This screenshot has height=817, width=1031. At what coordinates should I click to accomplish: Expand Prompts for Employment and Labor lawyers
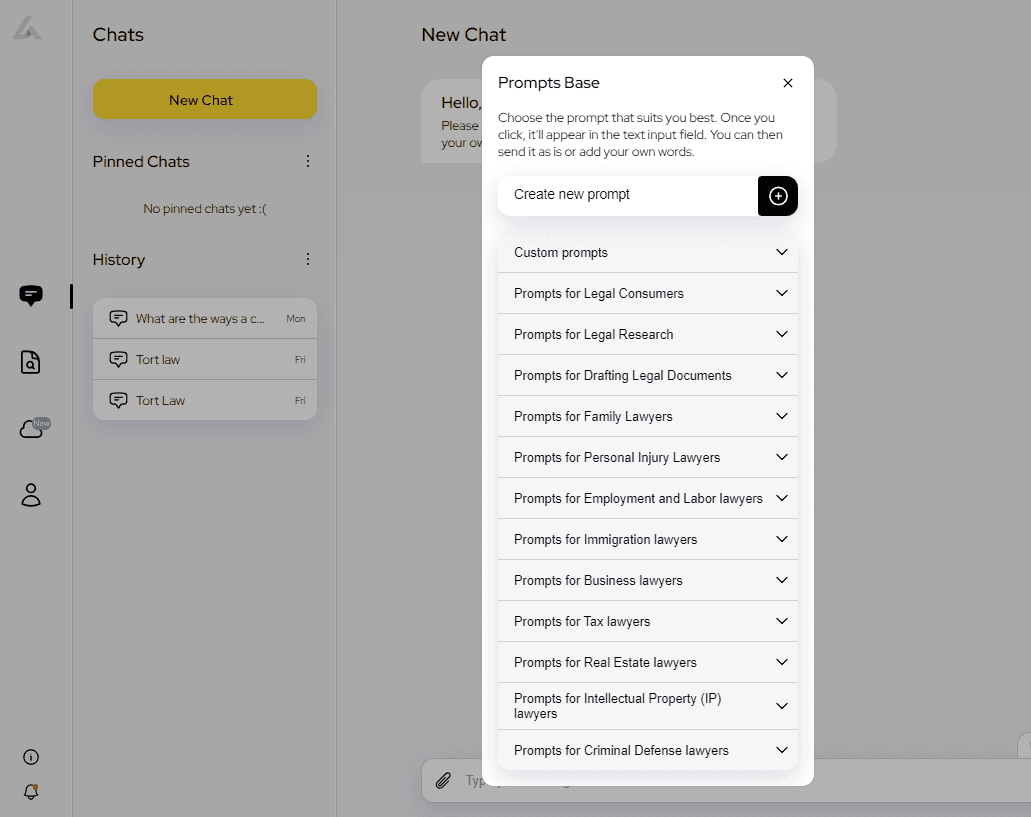648,498
